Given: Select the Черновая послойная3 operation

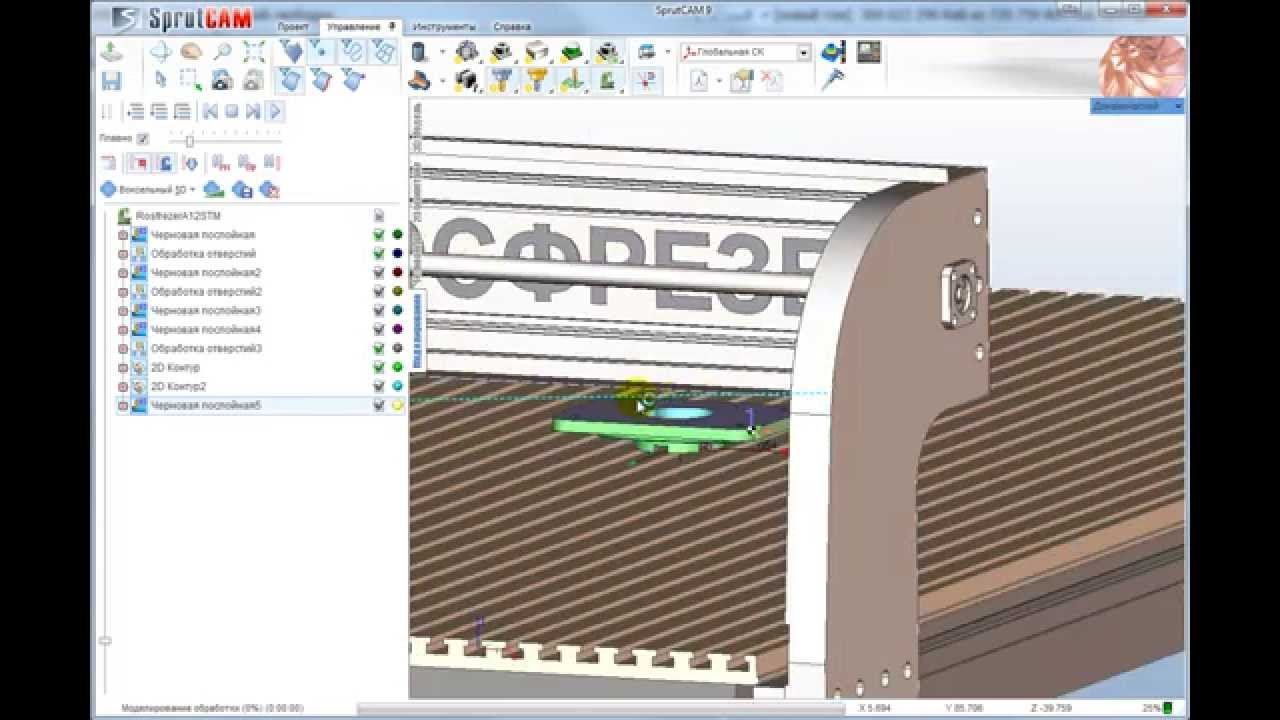Looking at the screenshot, I should click(x=206, y=311).
